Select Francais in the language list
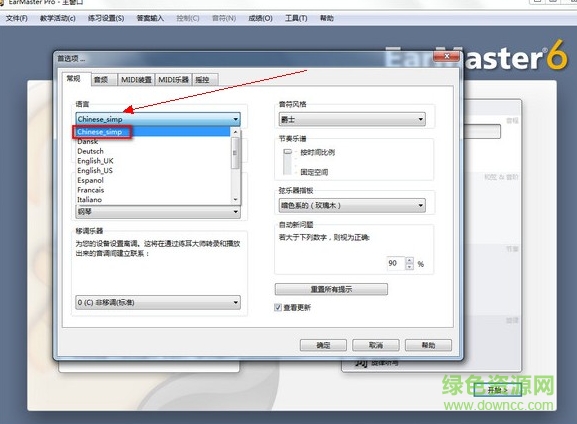The height and width of the screenshot is (424, 577). click(153, 190)
